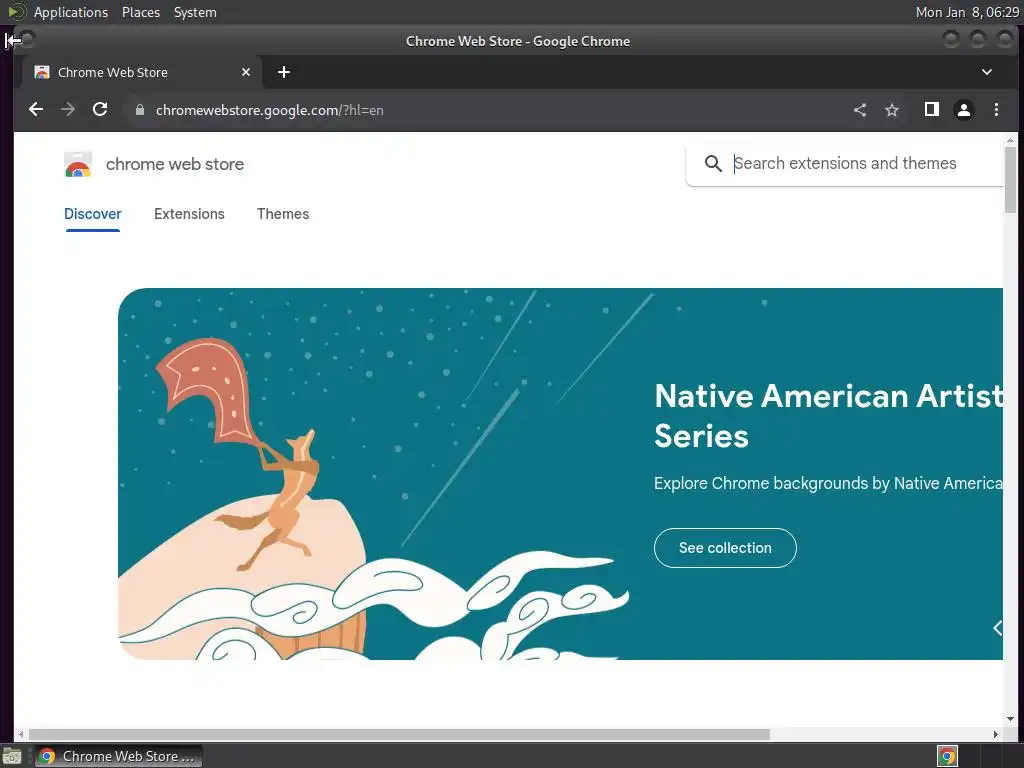Click the Native American Artist Series heading
Viewport: 1024px width, 768px height.
pos(828,416)
